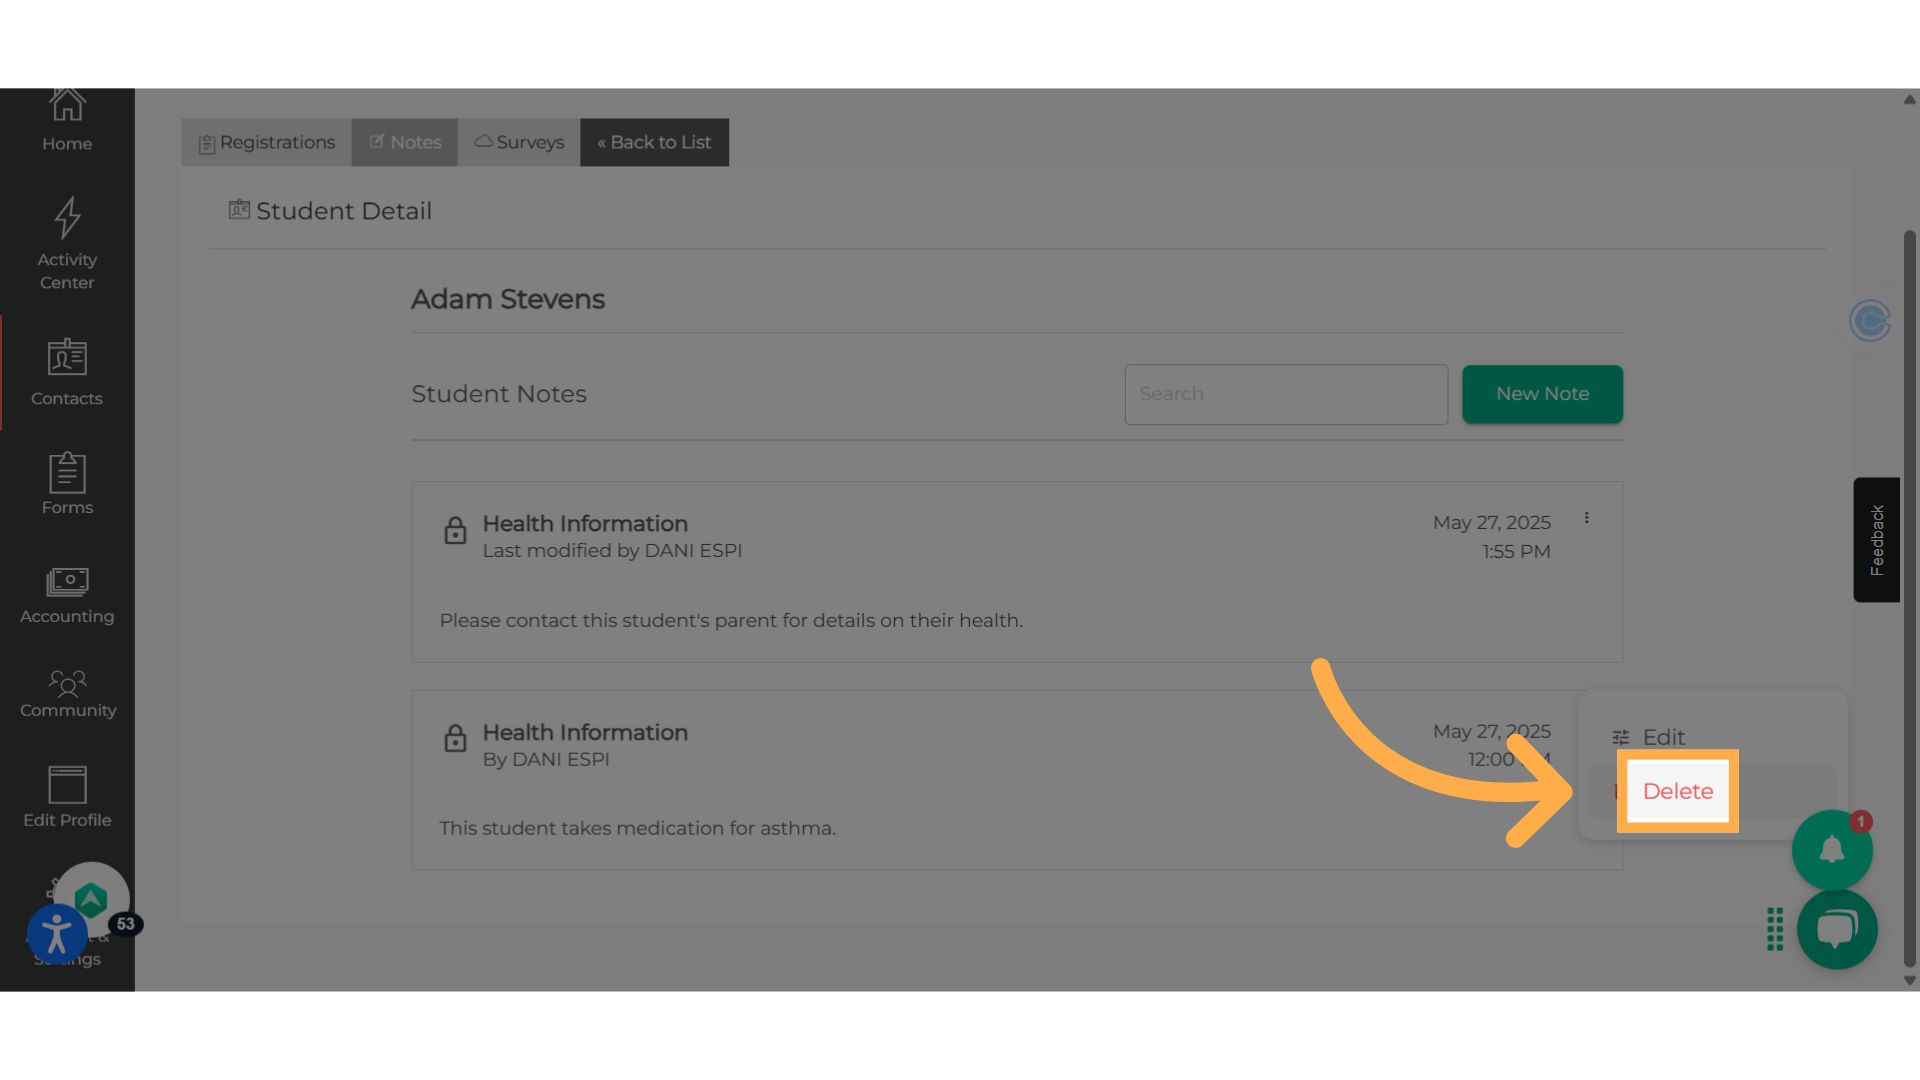Image resolution: width=1920 pixels, height=1080 pixels.
Task: Go Back to List
Action: point(655,142)
